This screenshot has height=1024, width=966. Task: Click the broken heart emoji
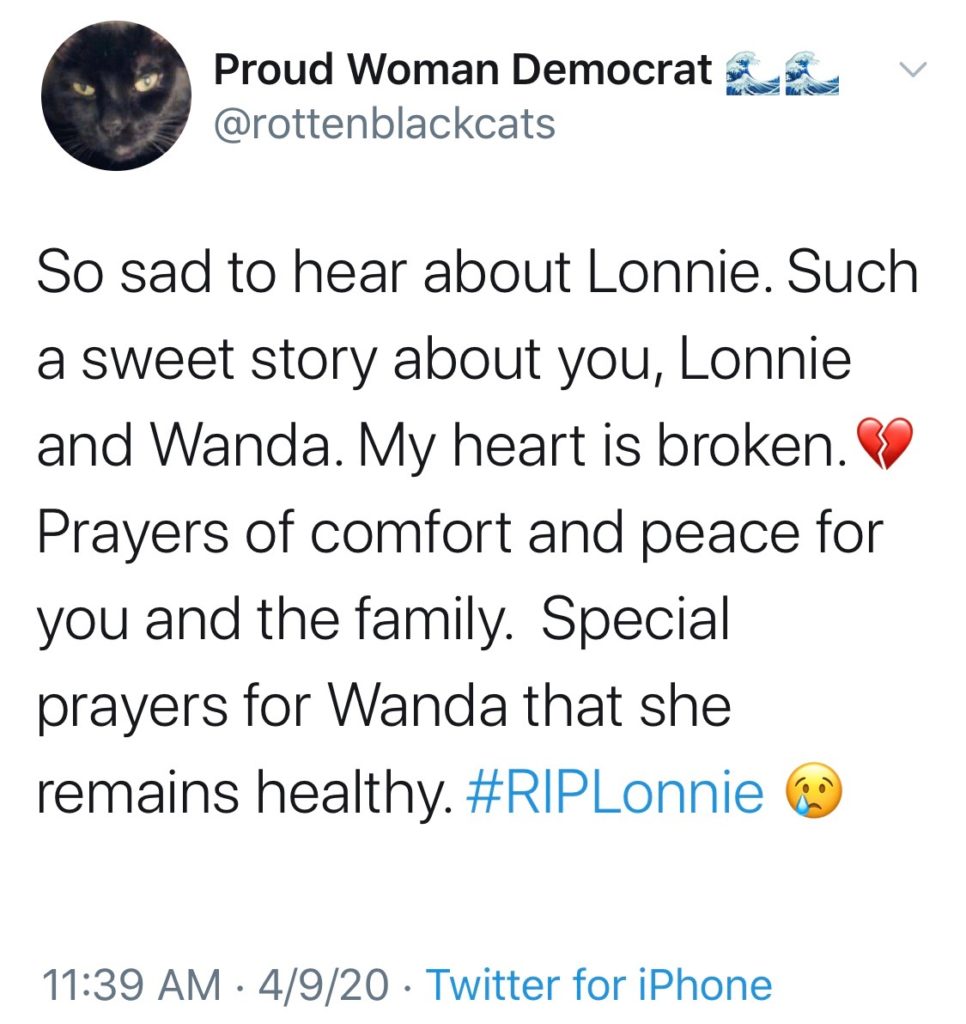point(884,444)
